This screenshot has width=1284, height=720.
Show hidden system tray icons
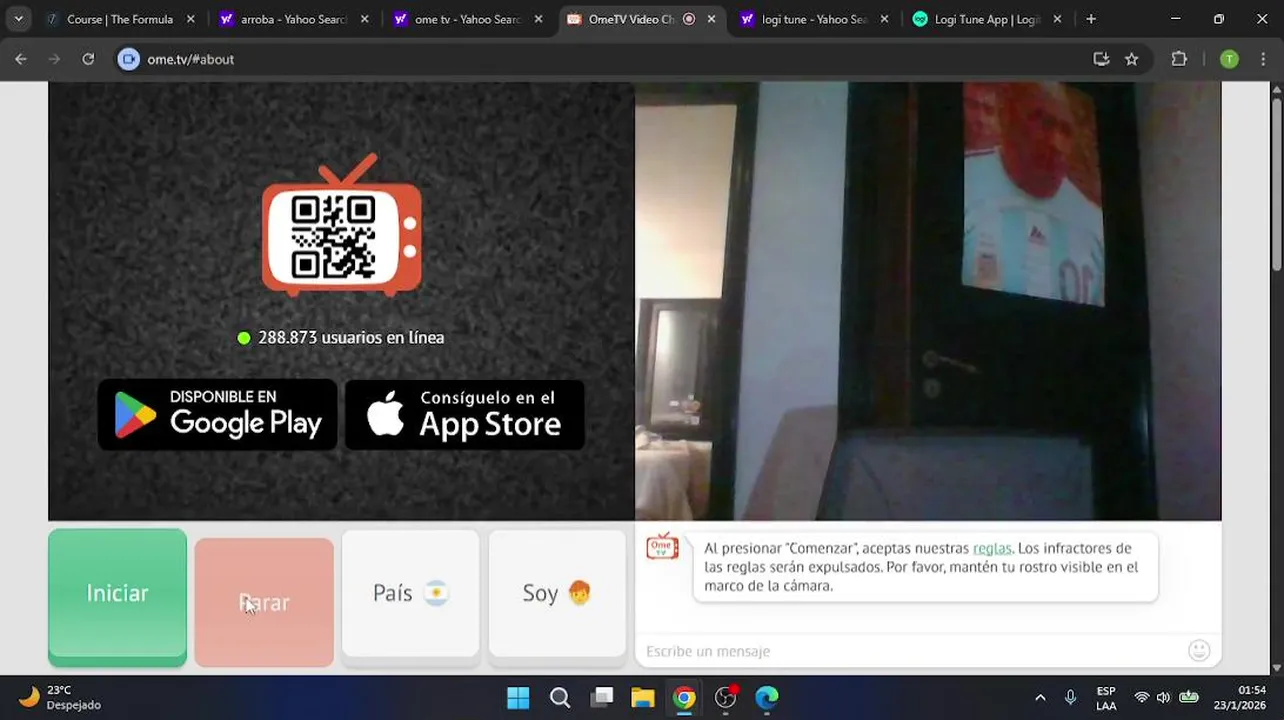pos(1040,697)
